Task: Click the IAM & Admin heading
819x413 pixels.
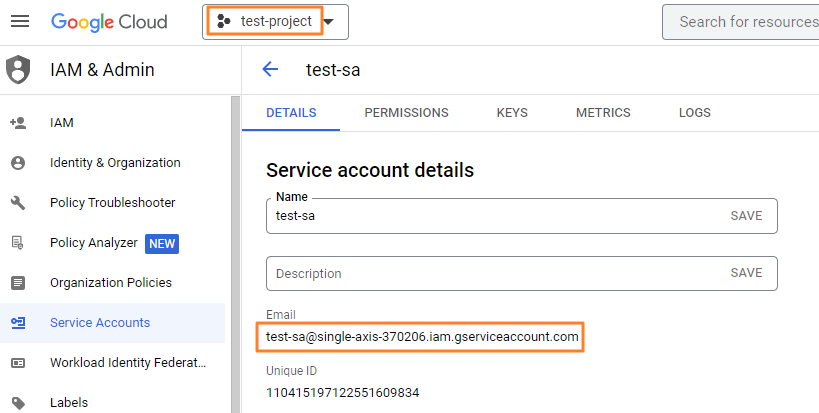Action: click(x=102, y=69)
